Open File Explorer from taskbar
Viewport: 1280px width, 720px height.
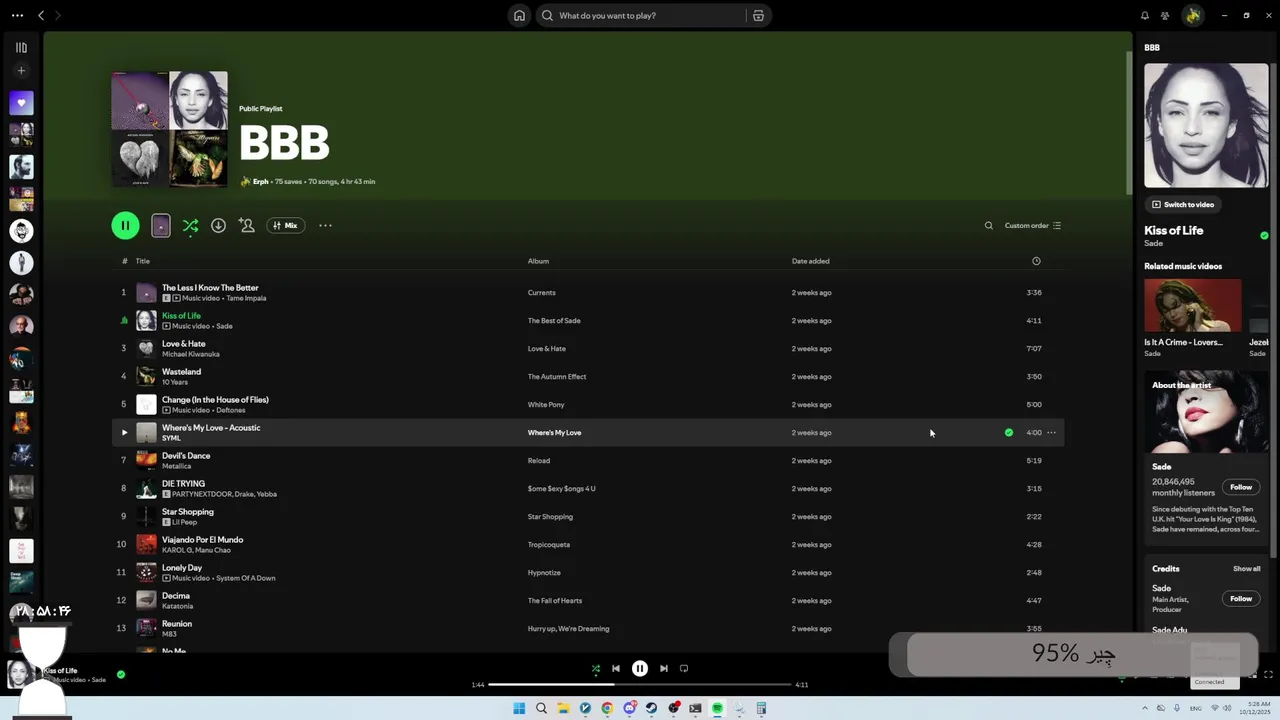point(563,708)
